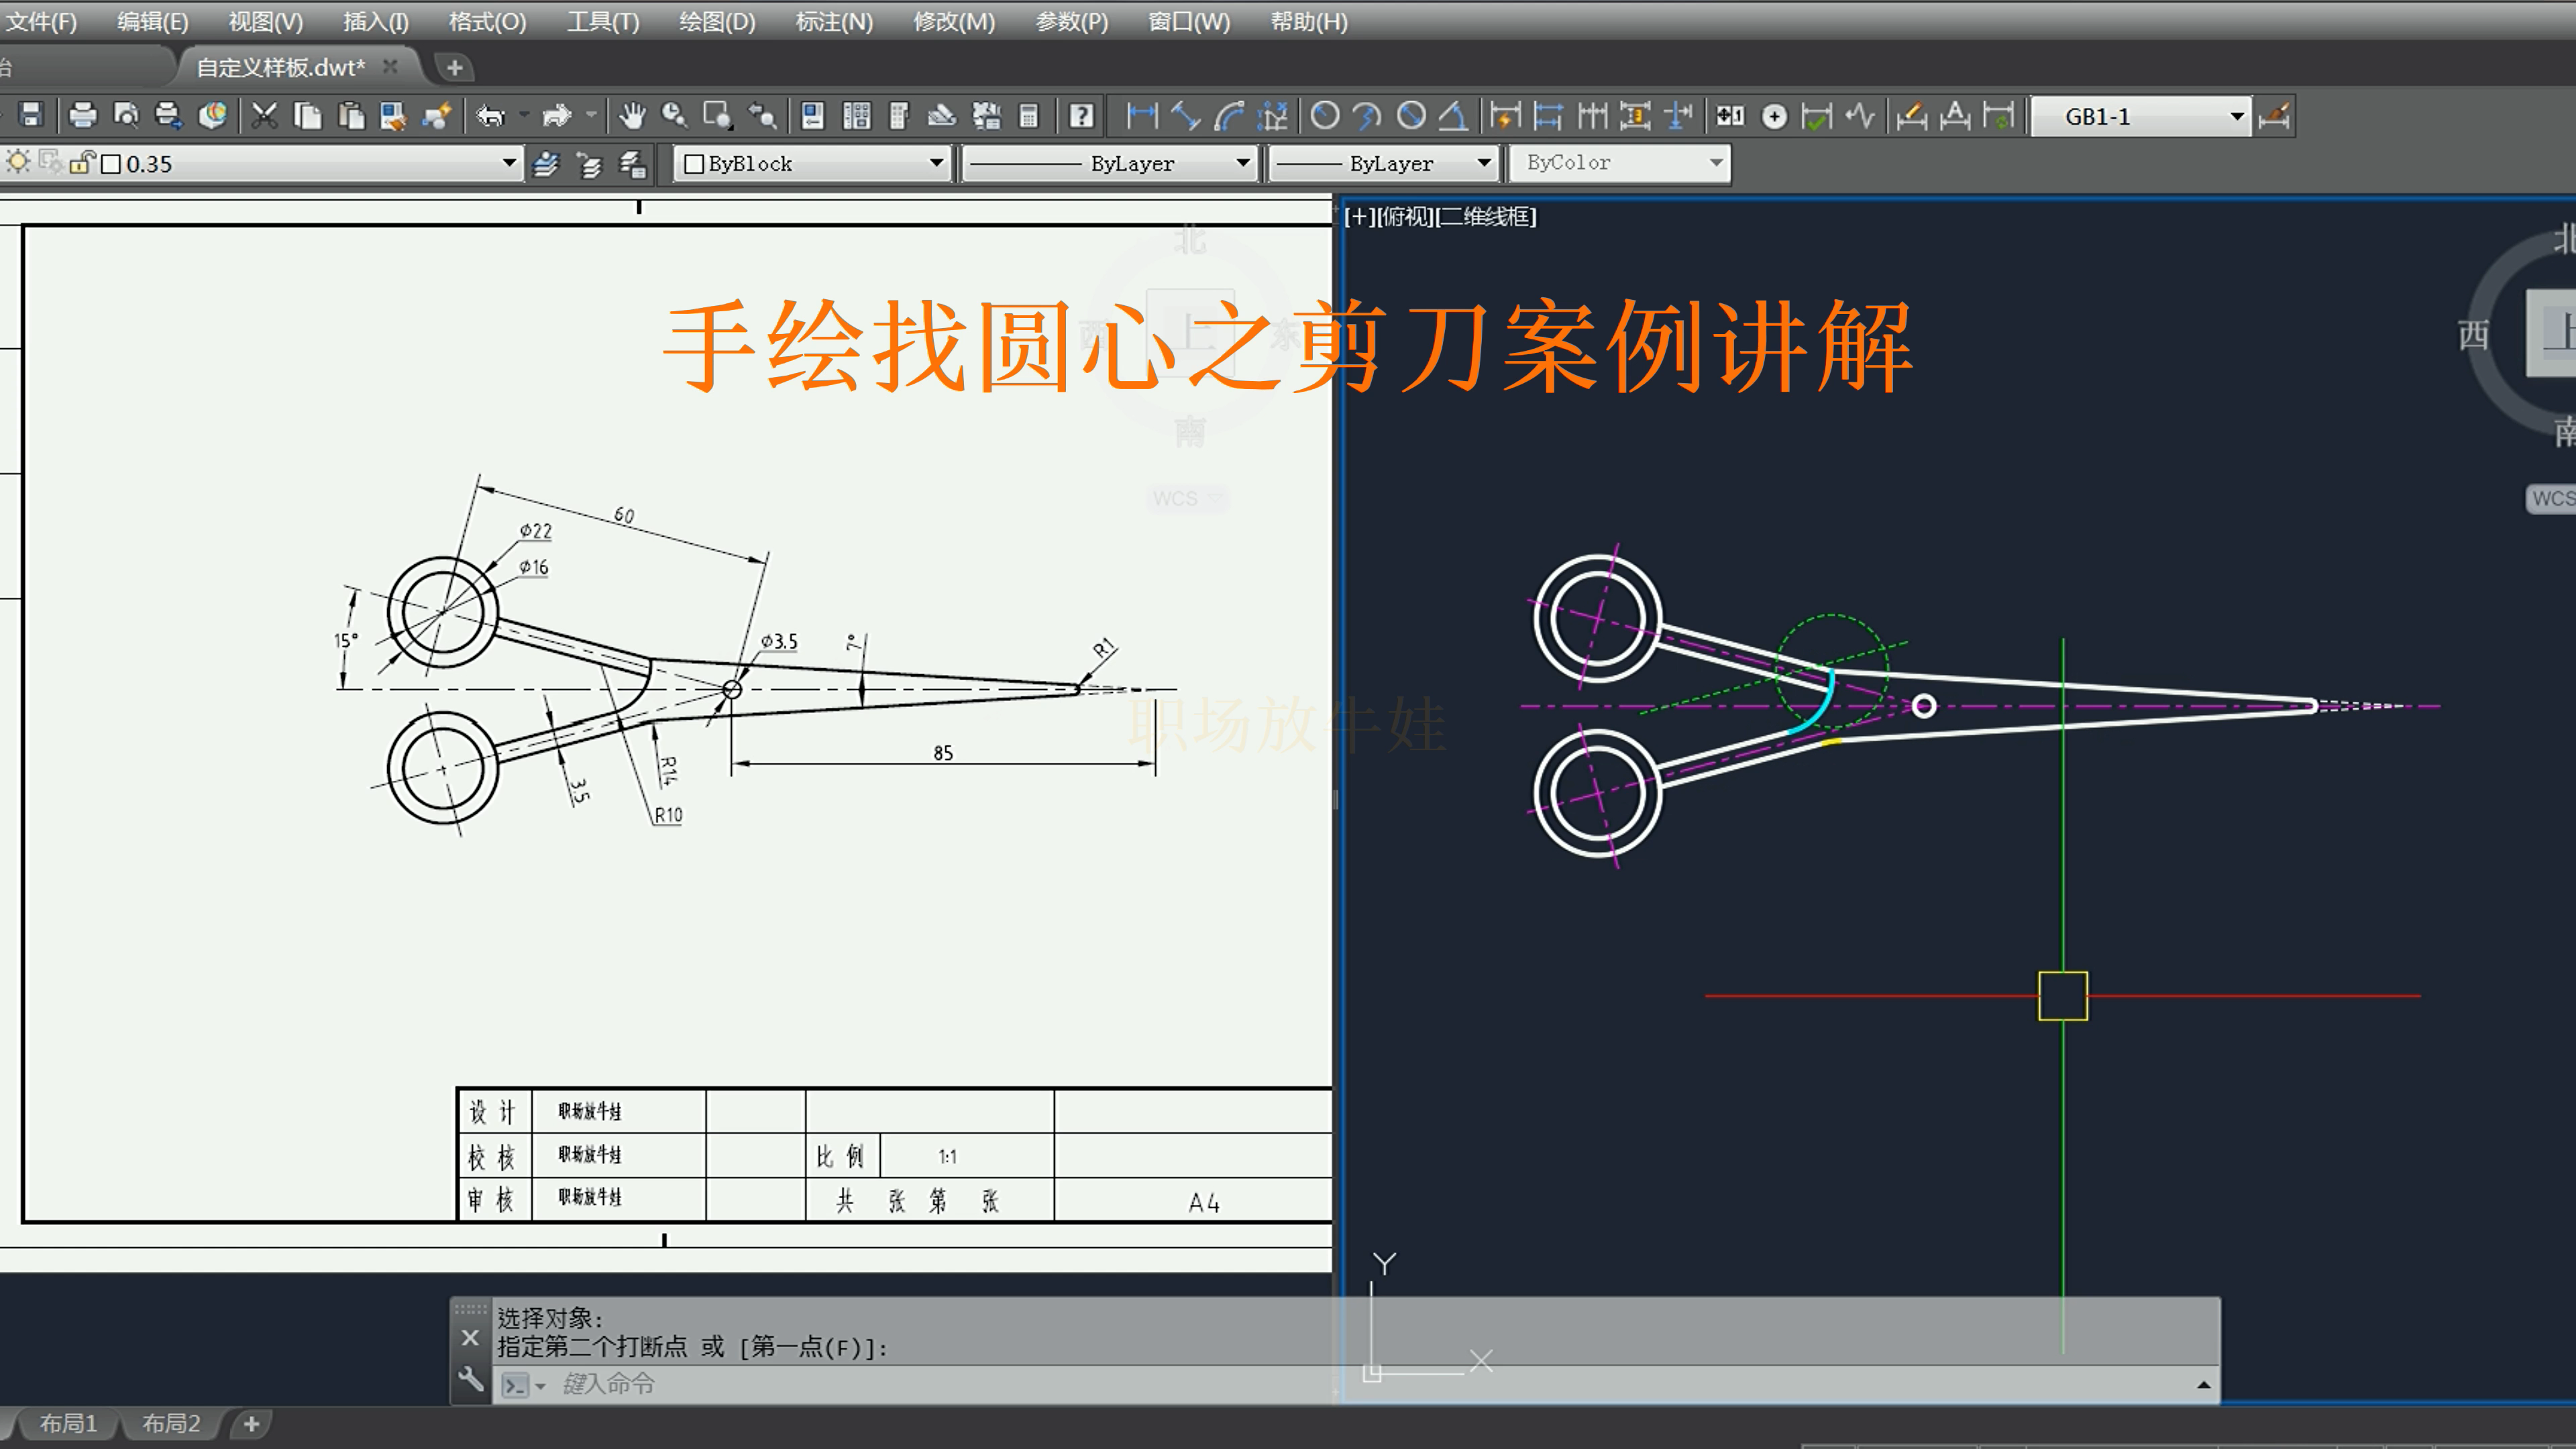Screen dimensions: 2576x1449
Task: Open the 编辑(E) menu
Action: pyautogui.click(x=153, y=21)
